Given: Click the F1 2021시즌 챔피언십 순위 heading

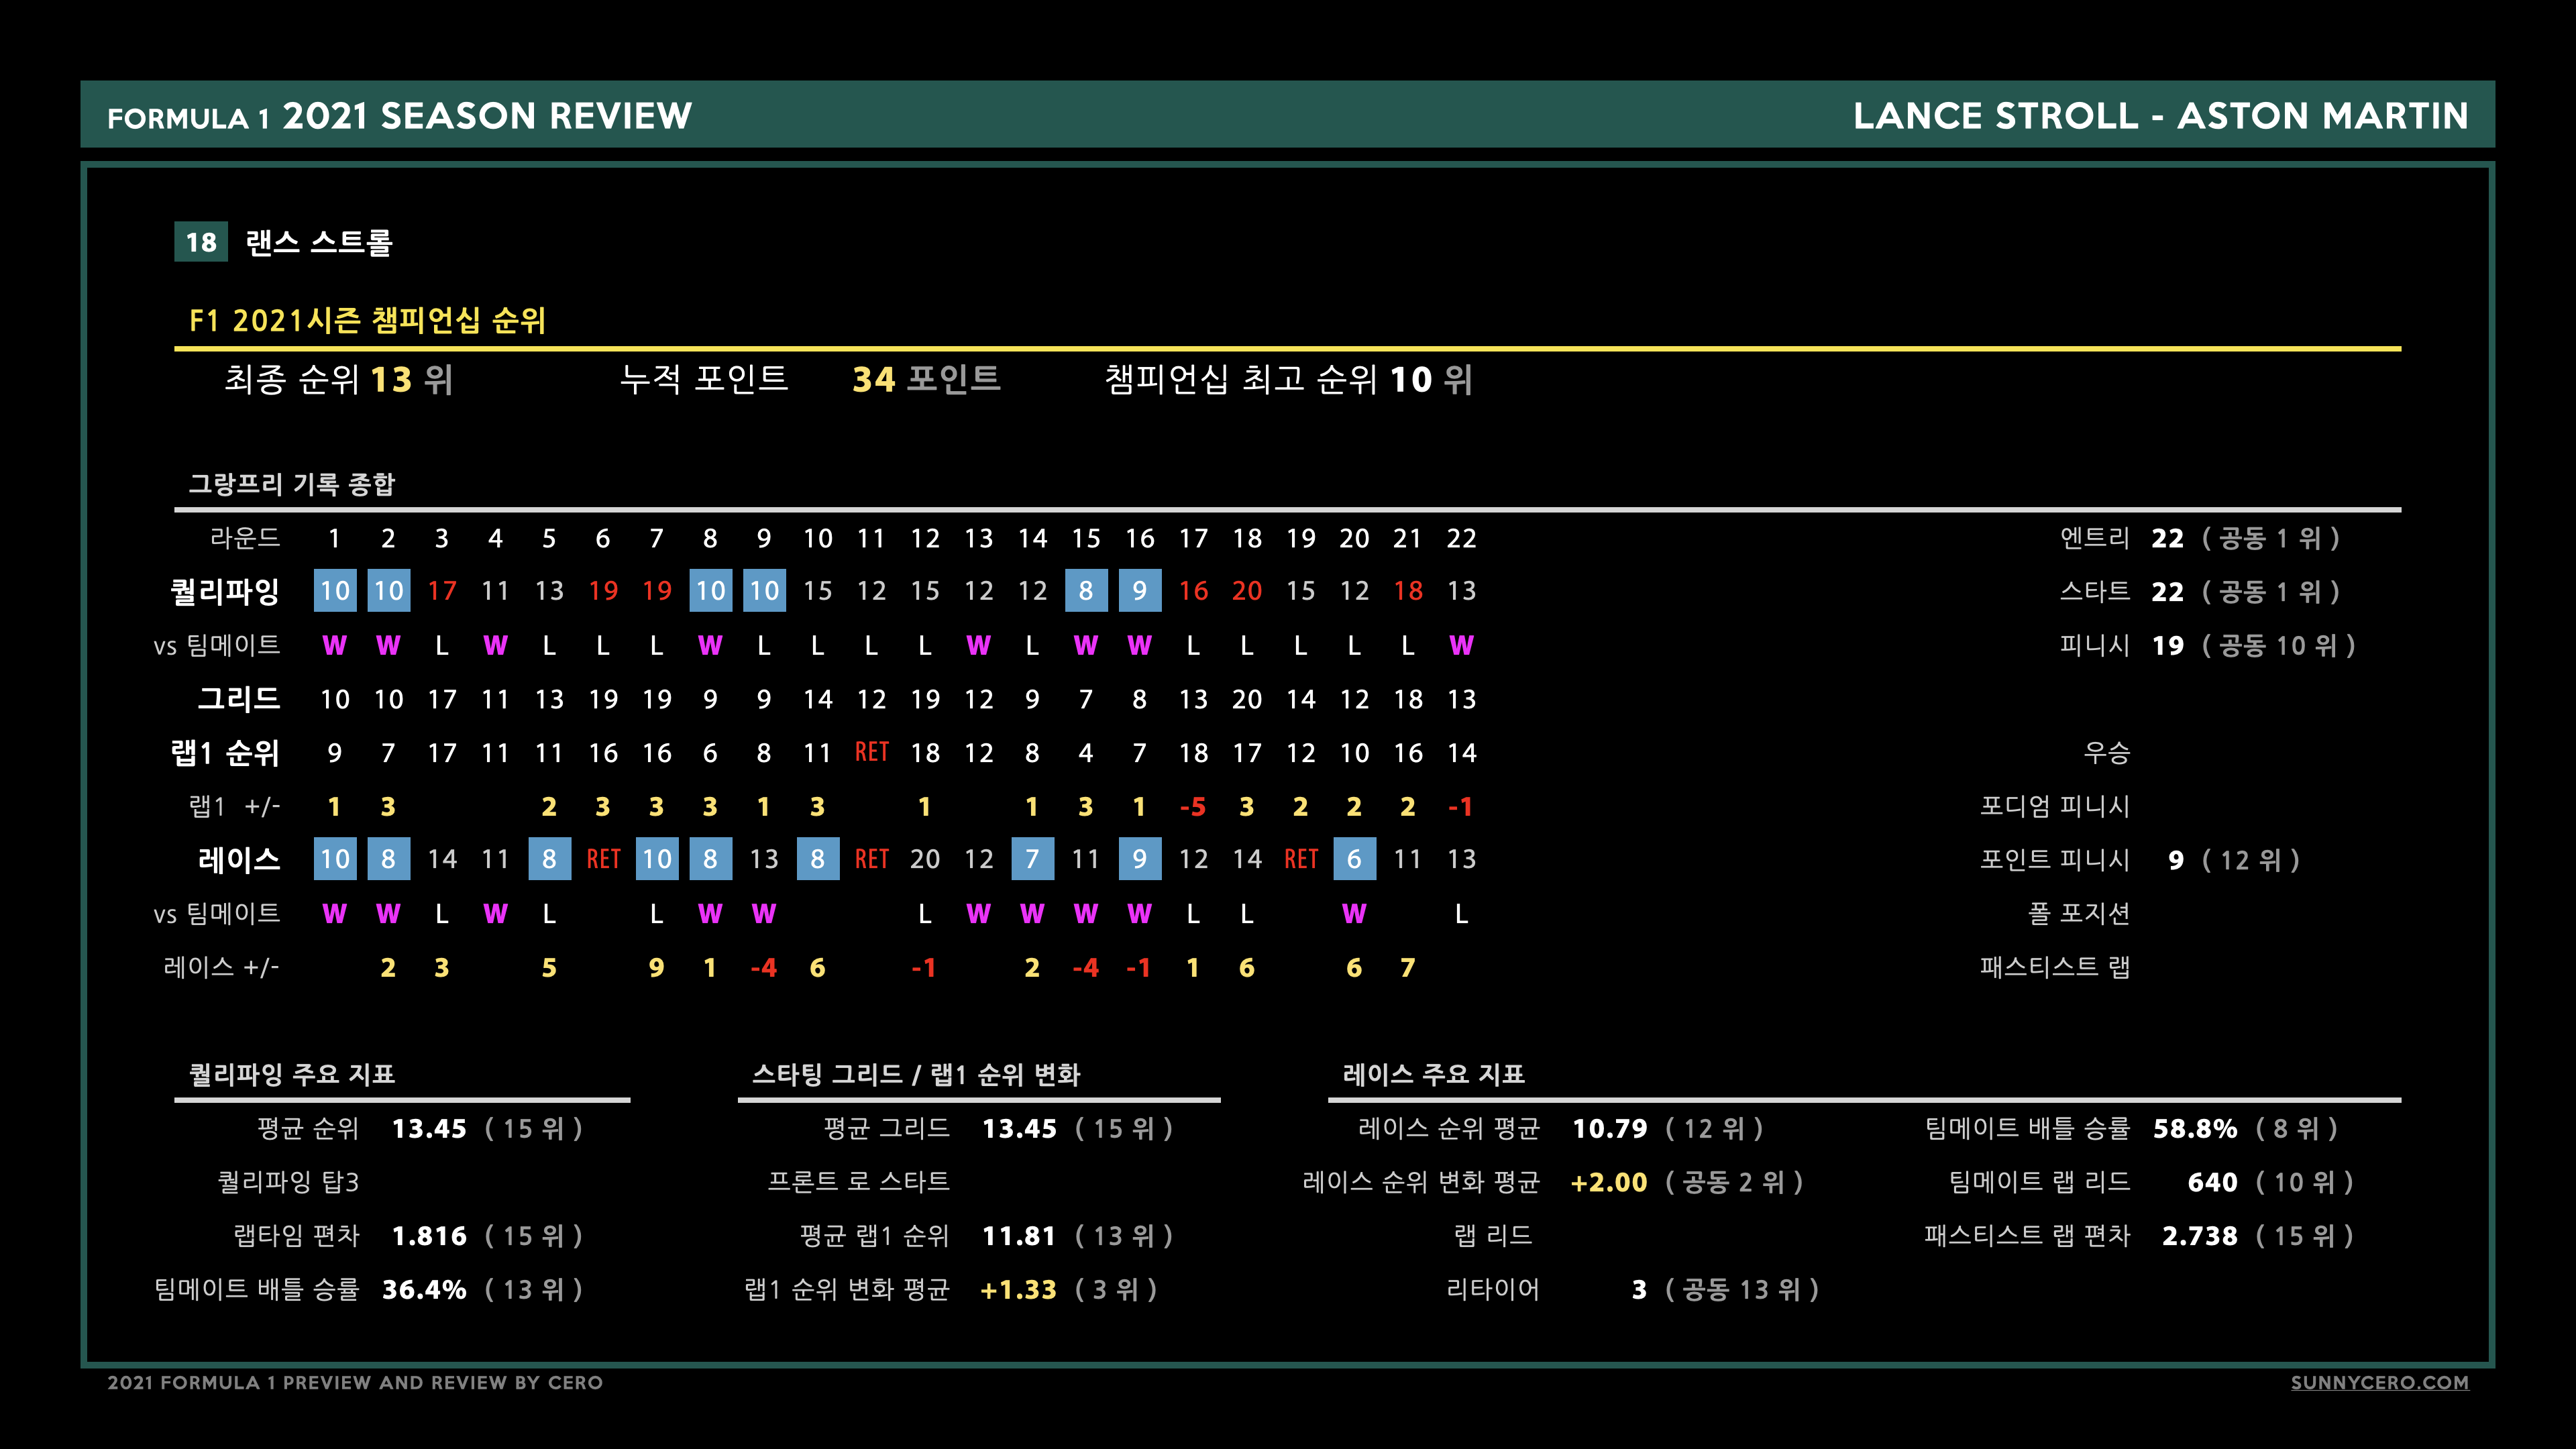Looking at the screenshot, I should pos(368,320).
